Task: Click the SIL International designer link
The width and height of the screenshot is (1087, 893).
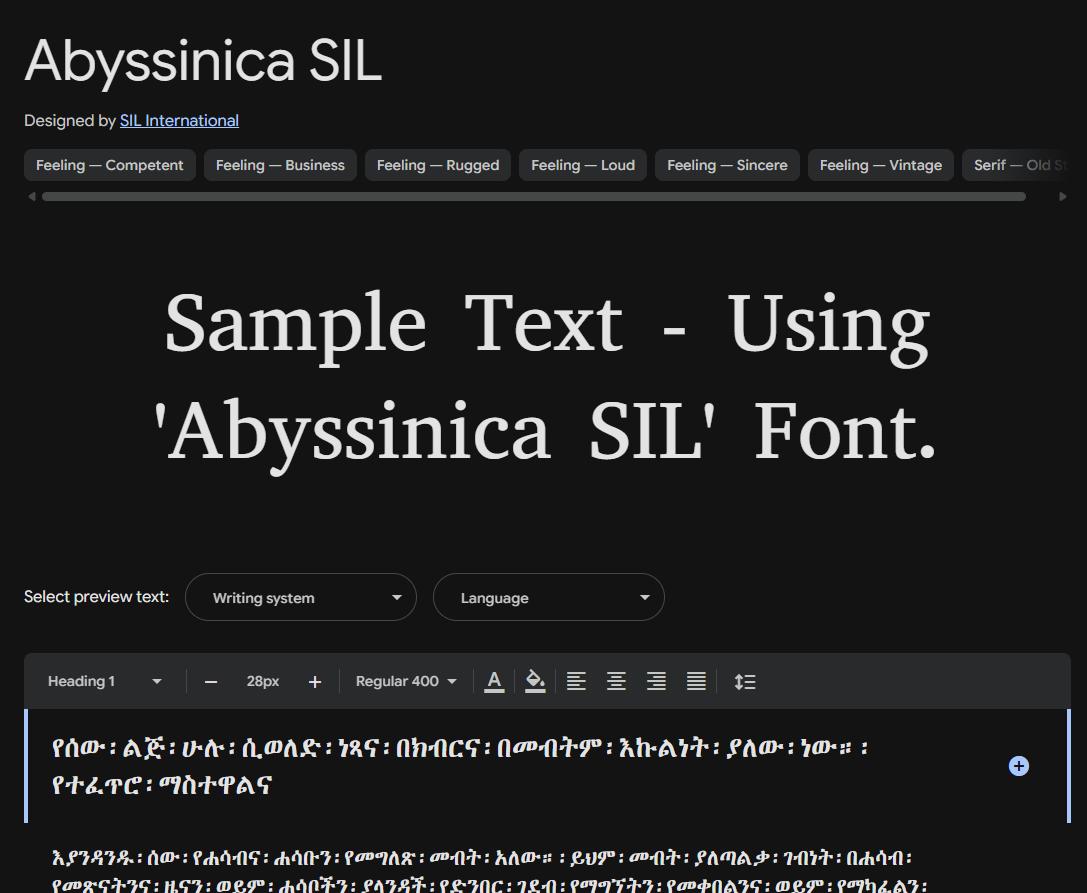Action: [179, 121]
